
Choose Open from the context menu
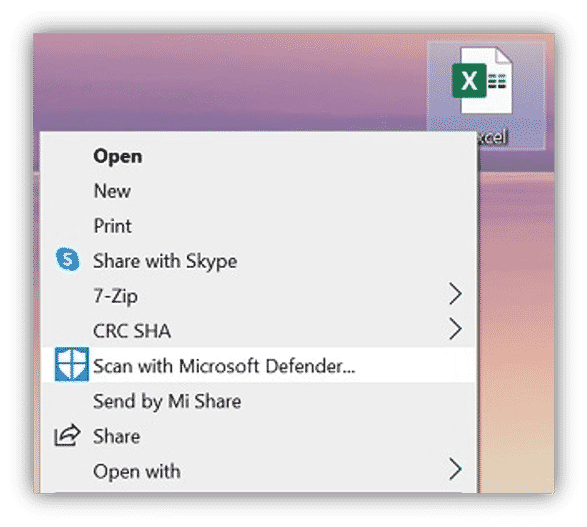point(258,156)
